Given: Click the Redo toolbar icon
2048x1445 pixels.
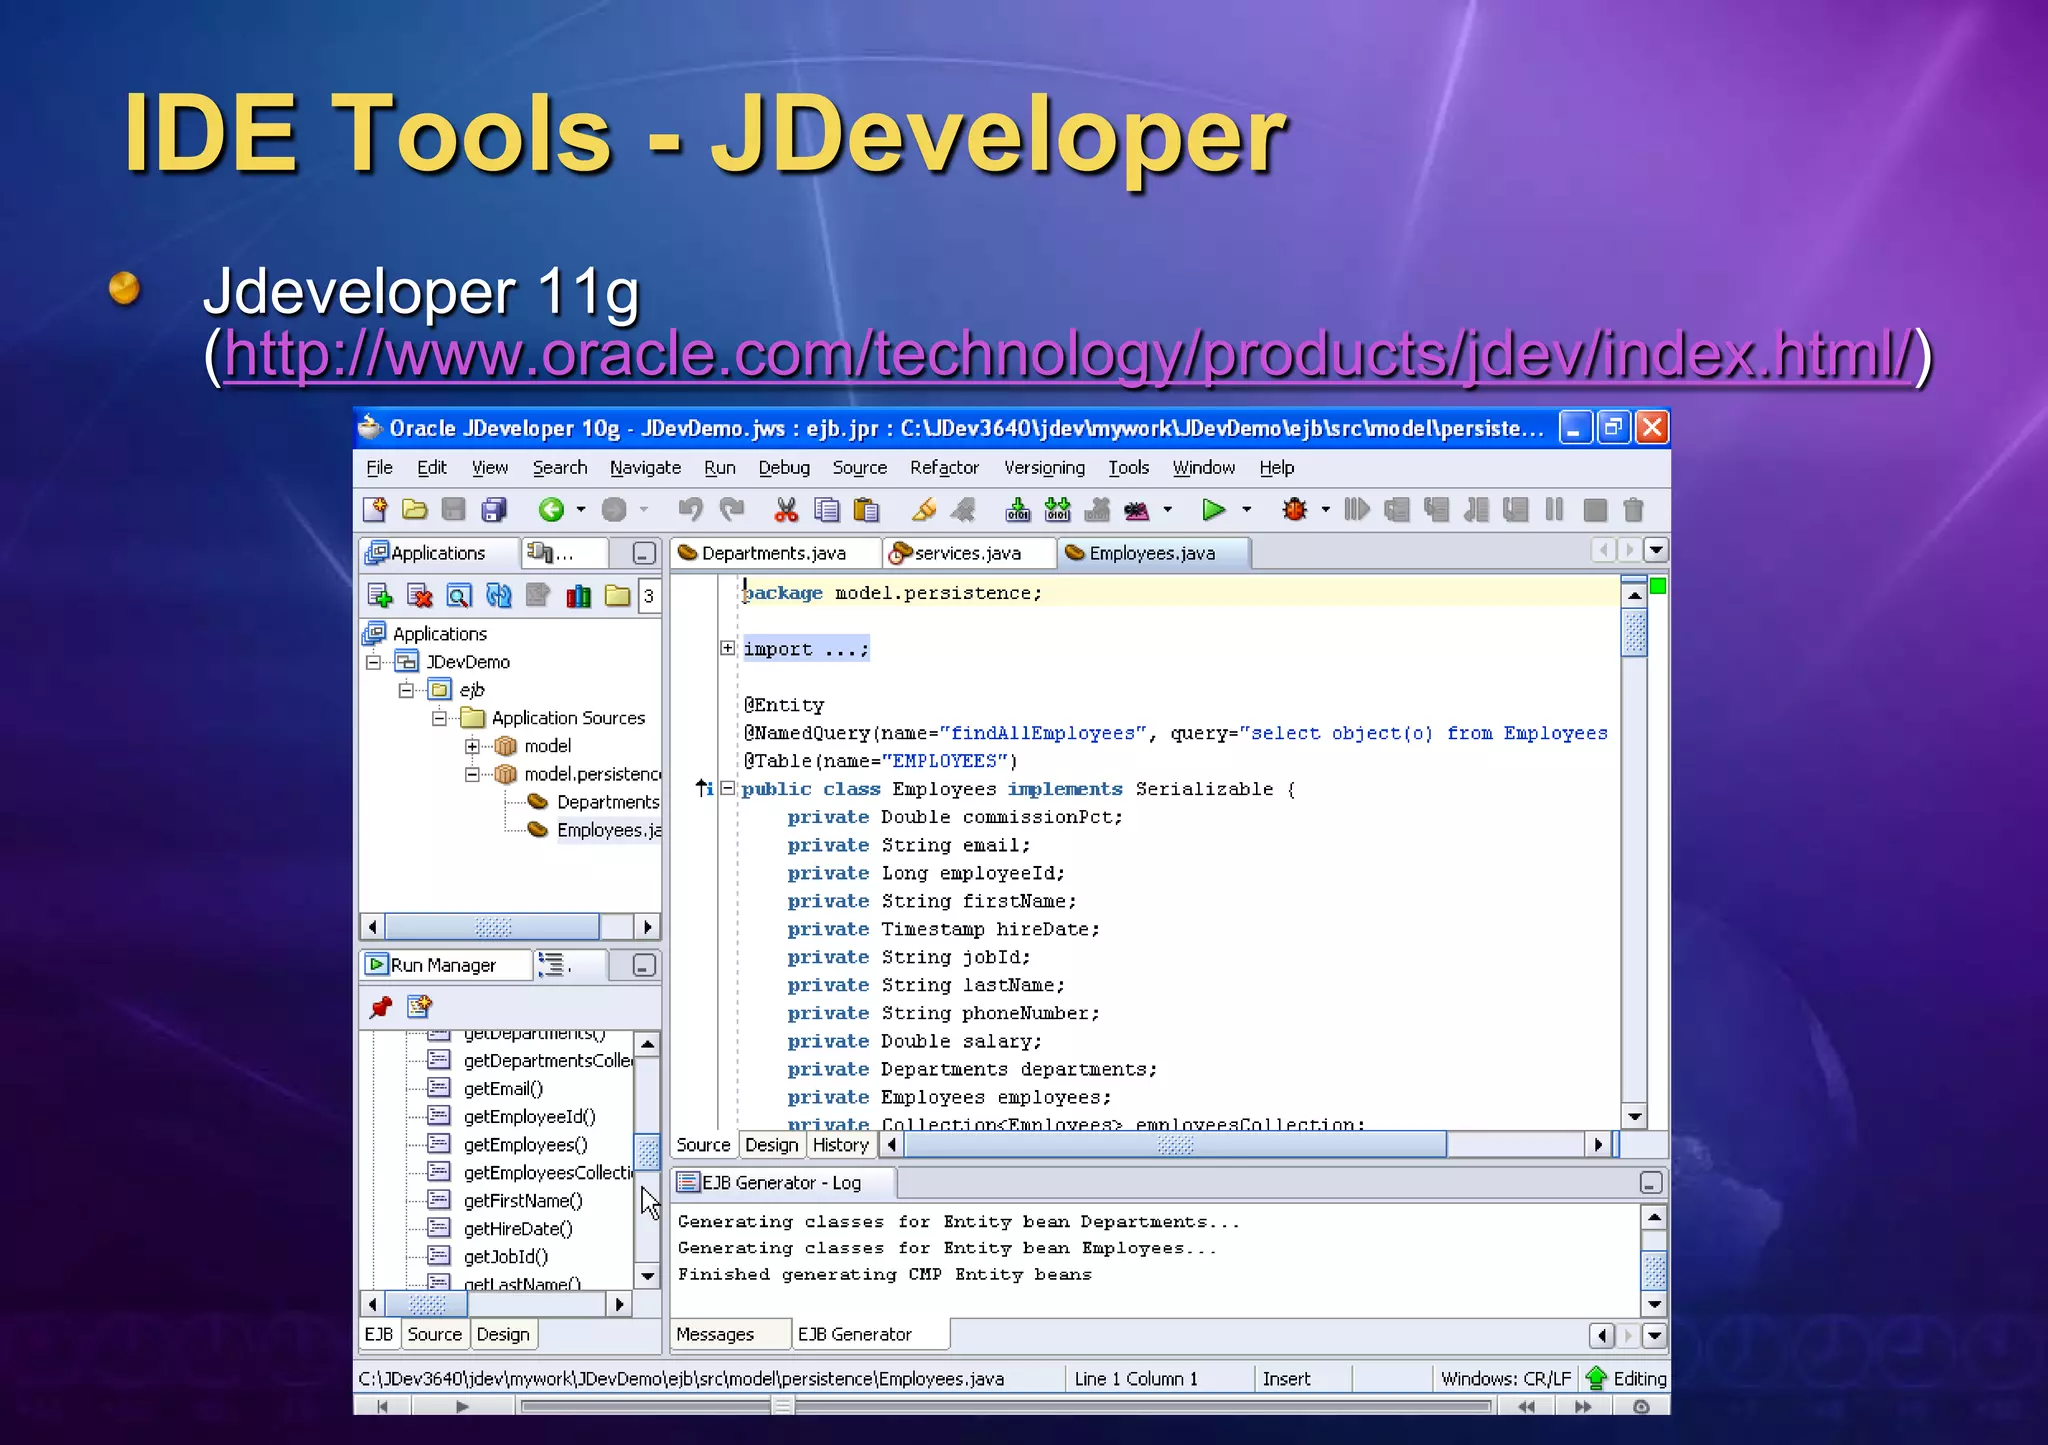Looking at the screenshot, I should click(732, 510).
